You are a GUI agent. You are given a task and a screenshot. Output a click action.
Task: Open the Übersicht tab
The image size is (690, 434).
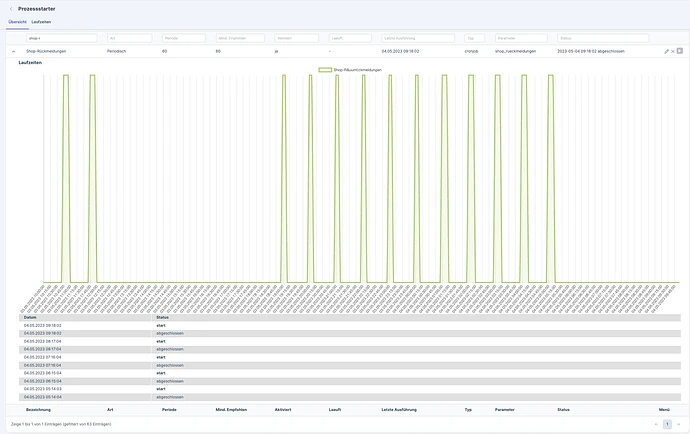pyautogui.click(x=17, y=22)
